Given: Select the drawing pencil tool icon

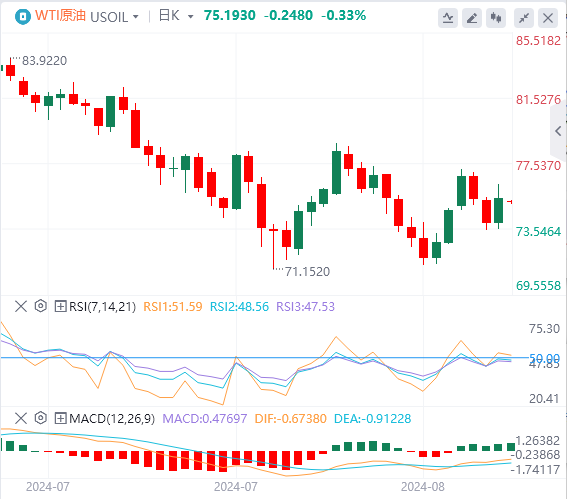Looking at the screenshot, I should (472, 18).
